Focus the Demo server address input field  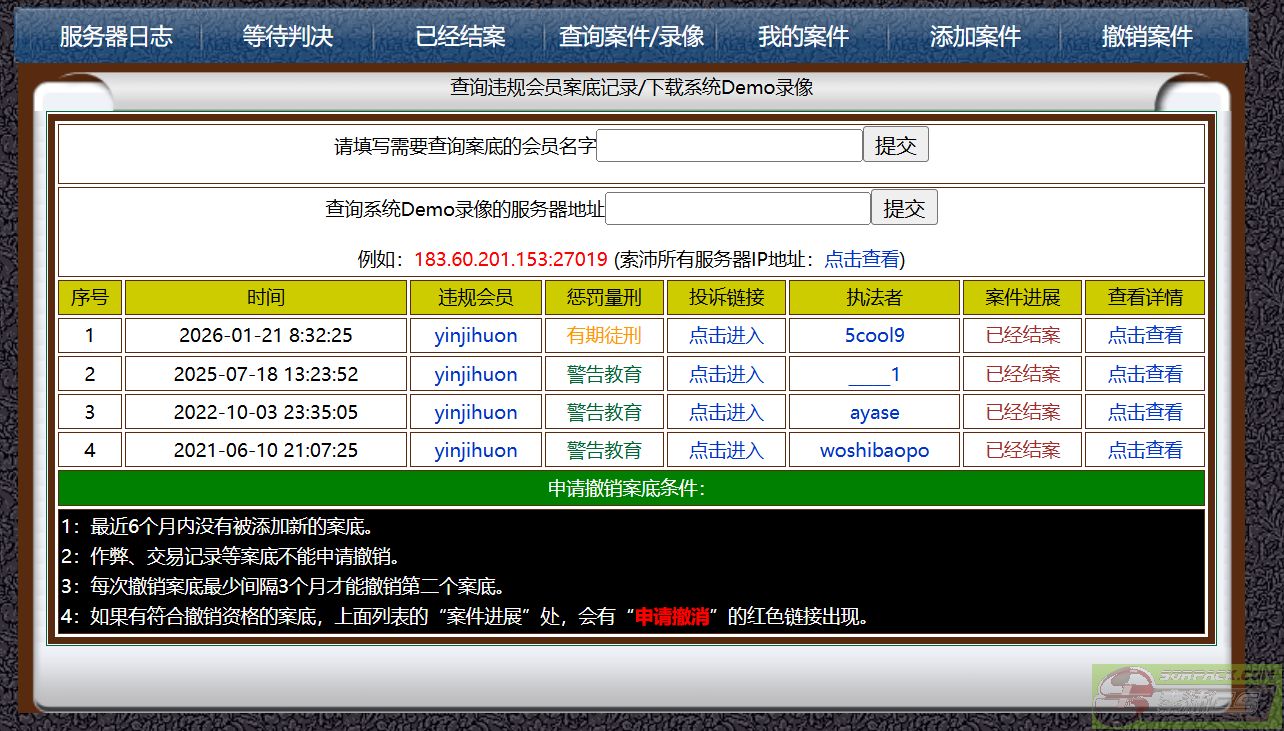coord(738,209)
